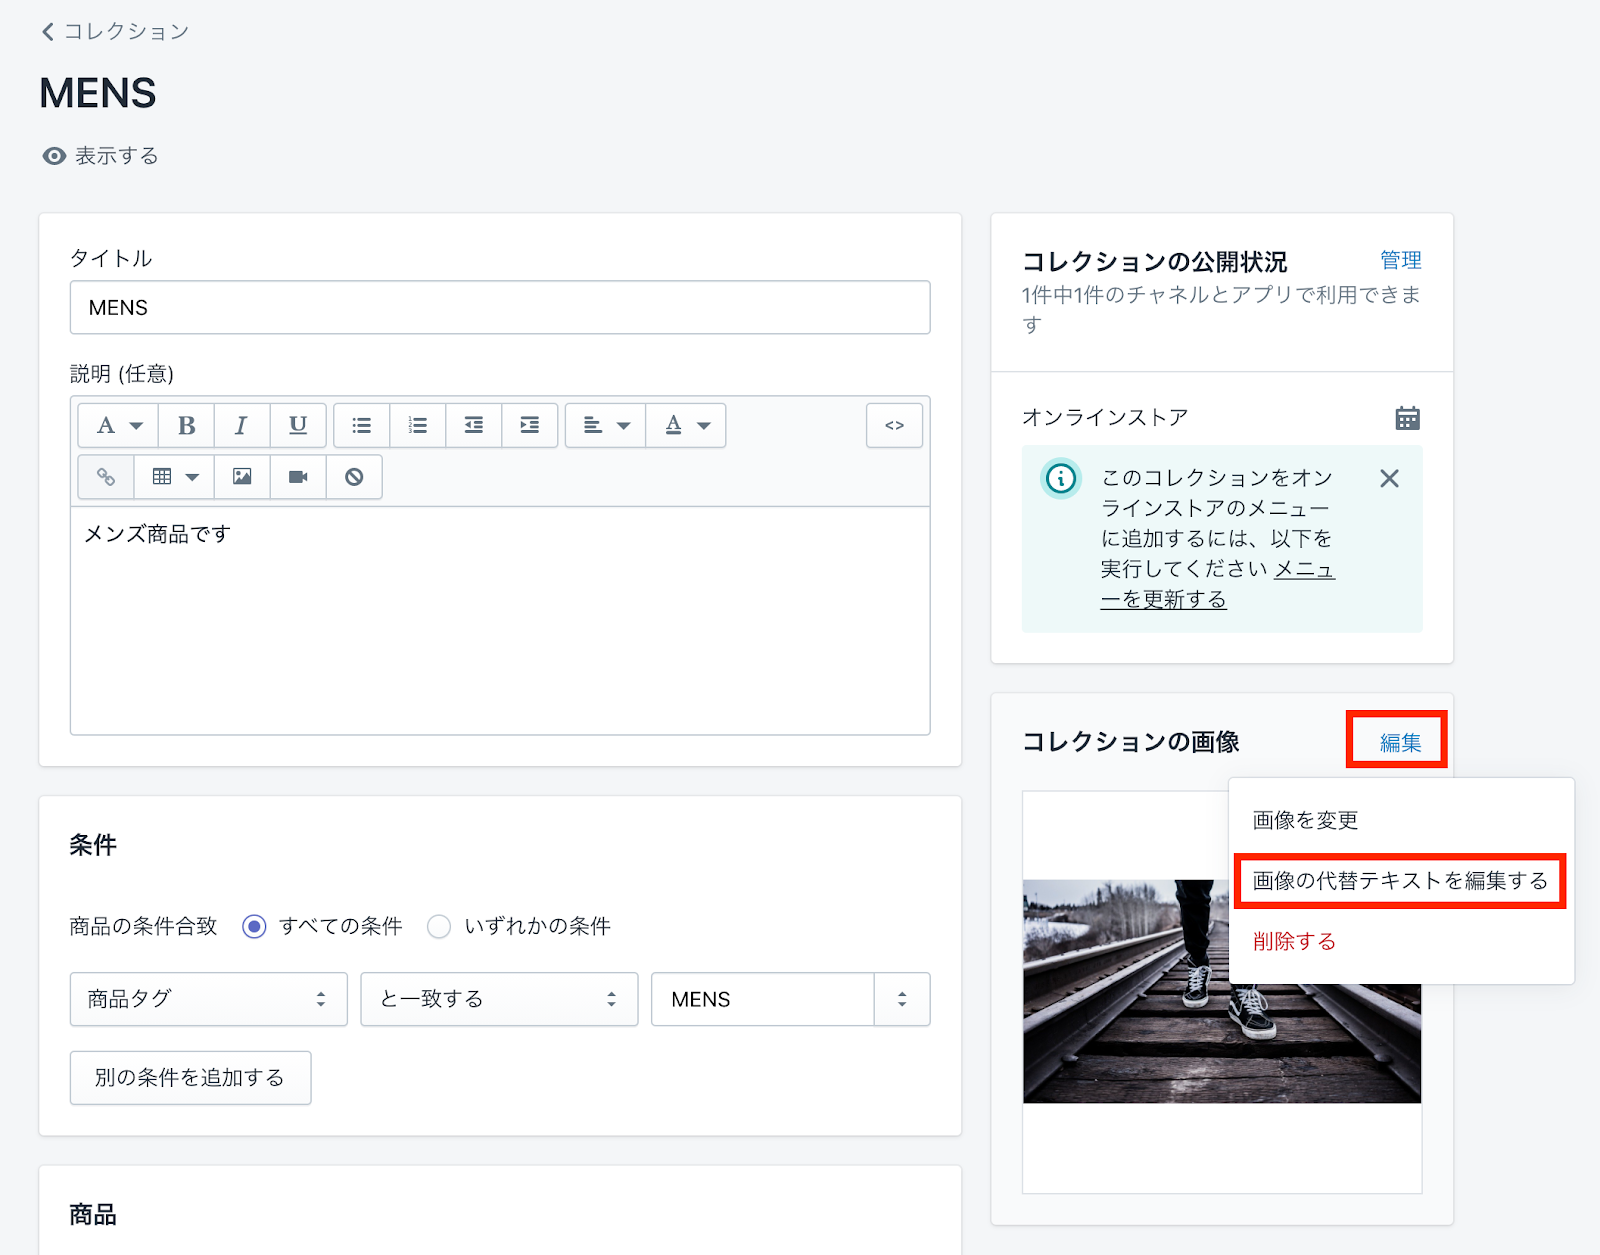Click the info icon in banner
This screenshot has width=1600, height=1255.
pos(1061,479)
